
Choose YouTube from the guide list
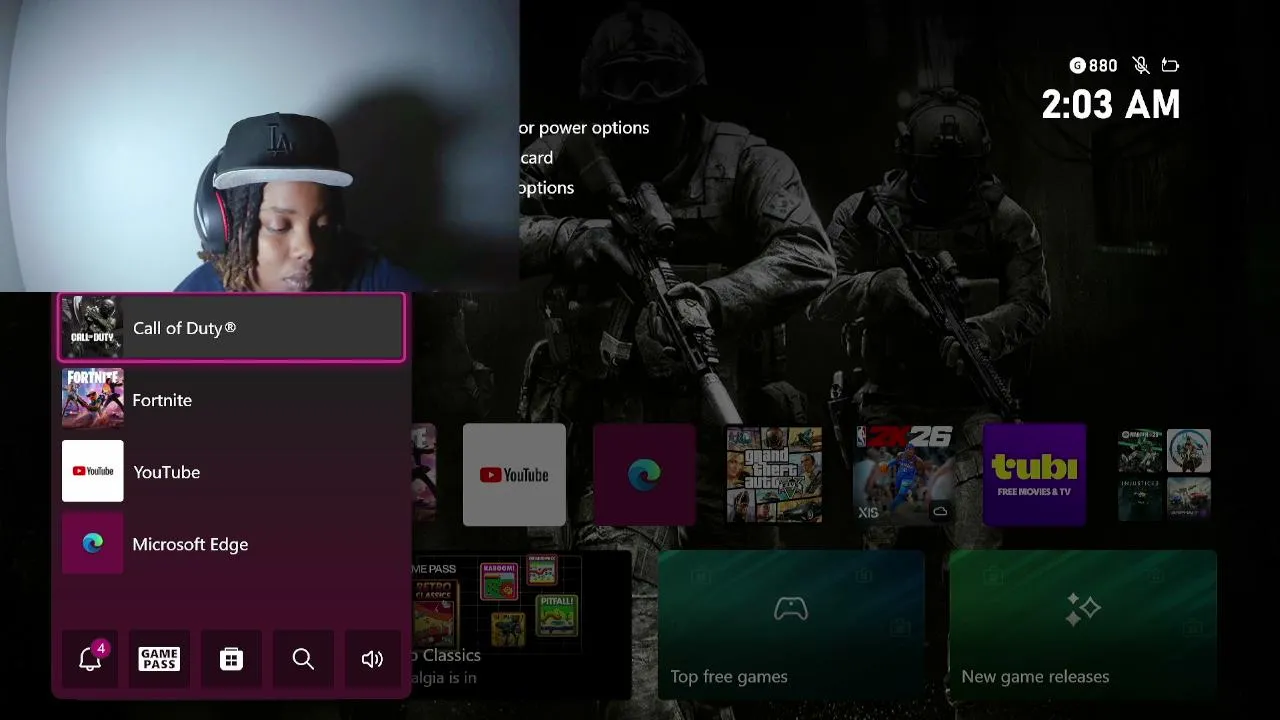(231, 472)
